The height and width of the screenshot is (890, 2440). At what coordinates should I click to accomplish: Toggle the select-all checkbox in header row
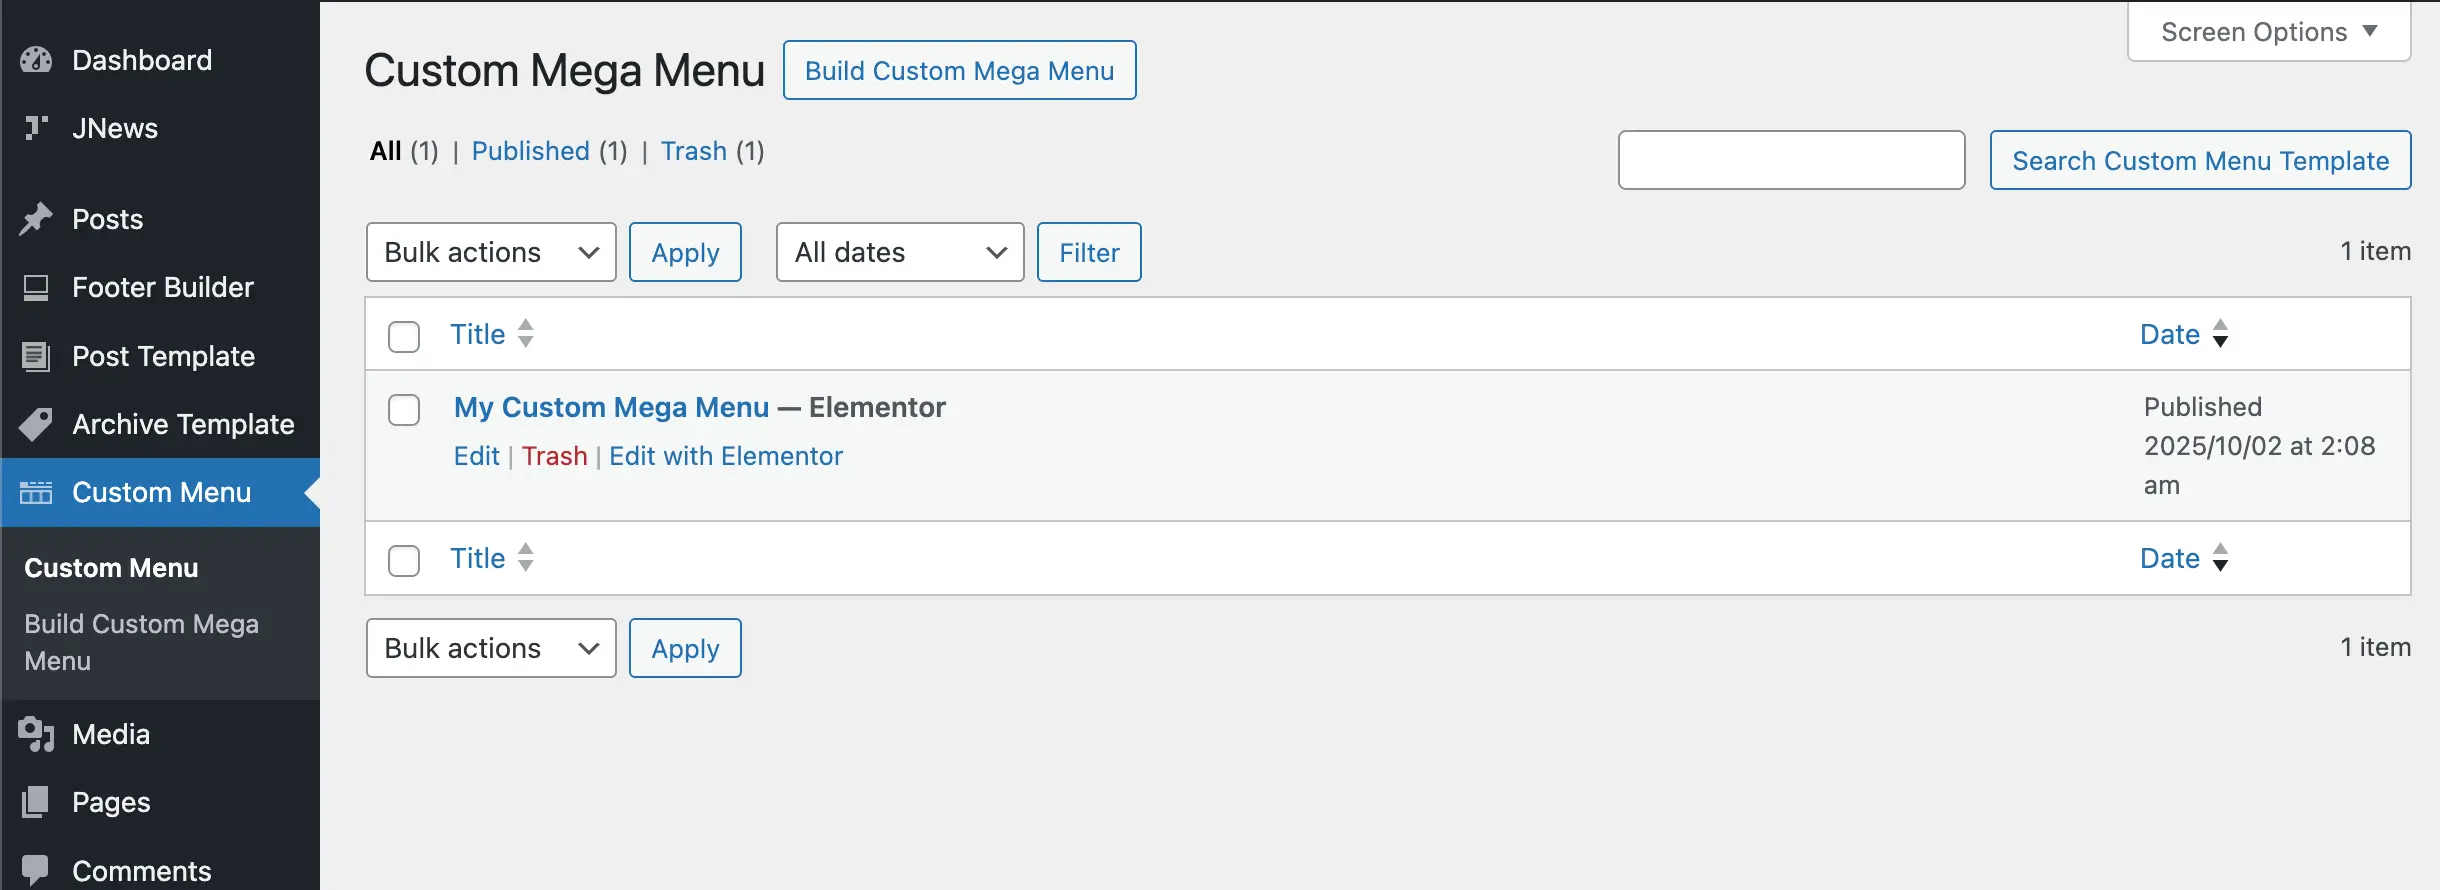coord(404,336)
